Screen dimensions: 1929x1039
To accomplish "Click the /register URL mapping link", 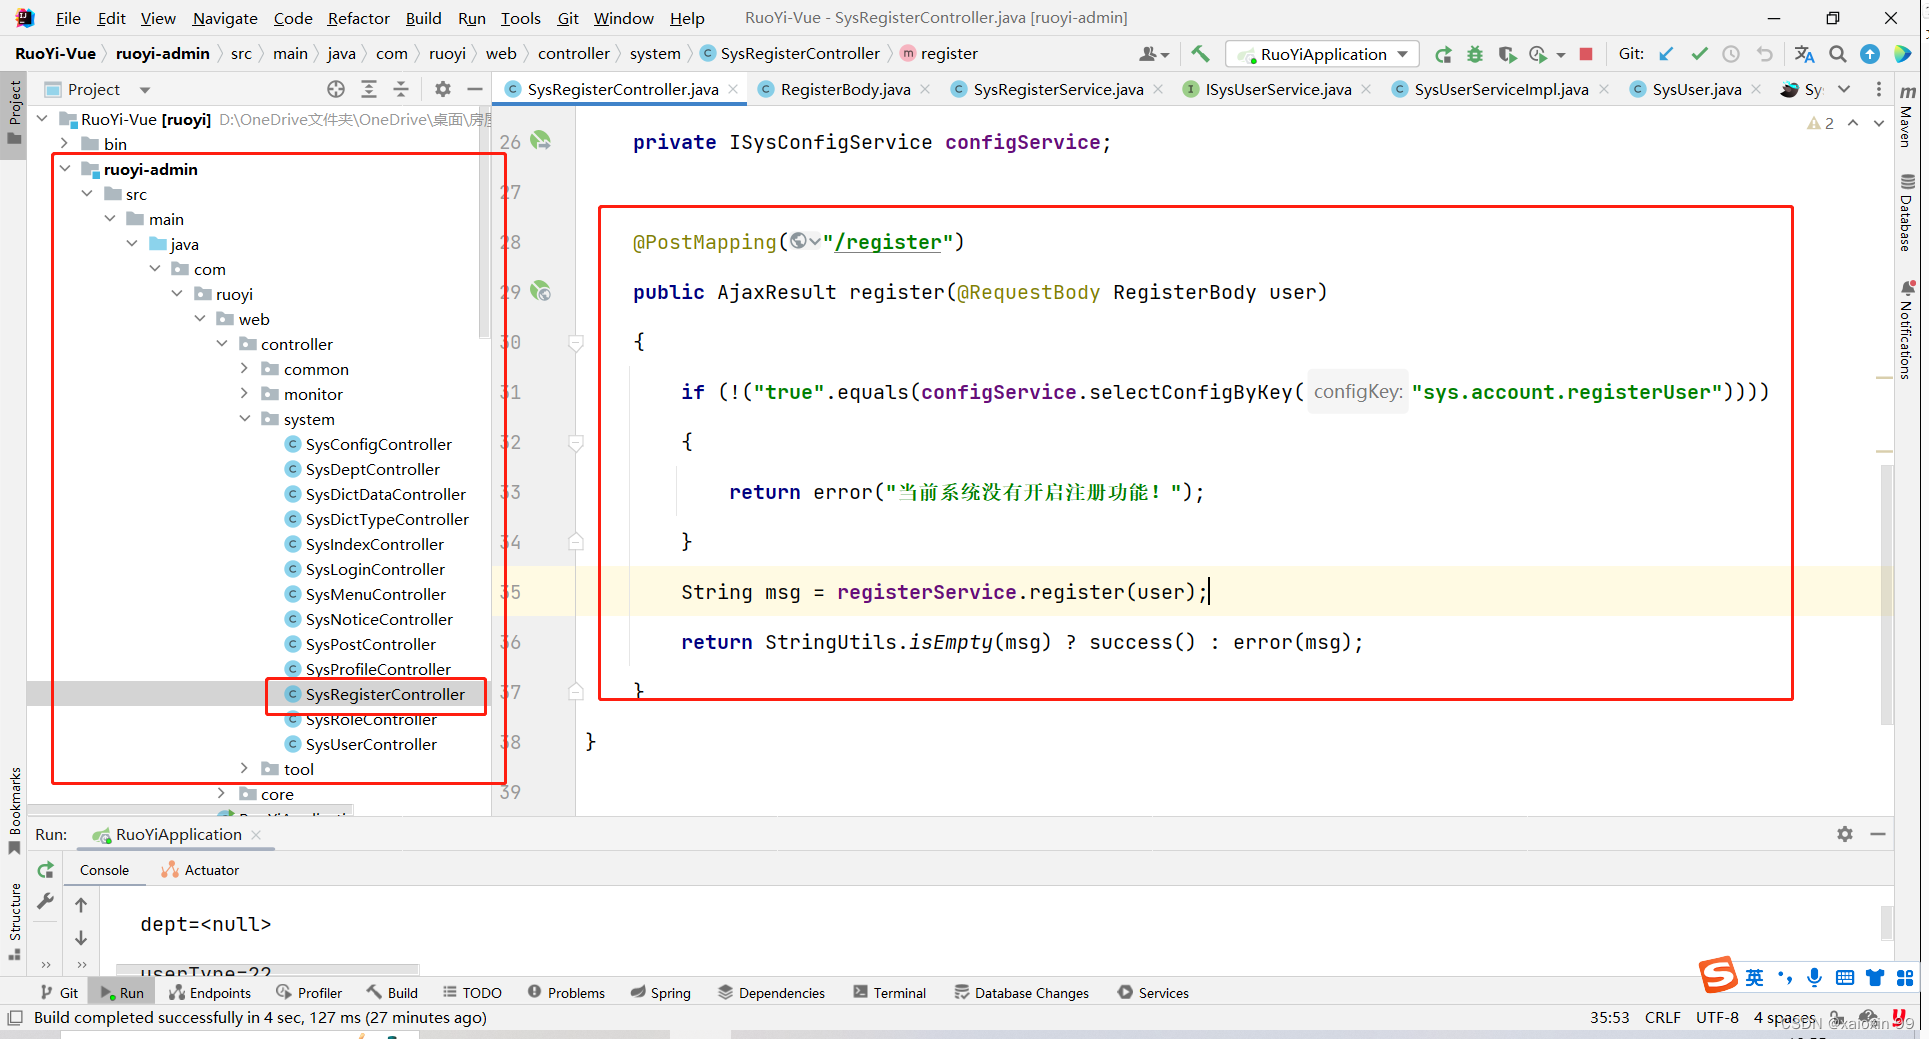I will click(888, 242).
